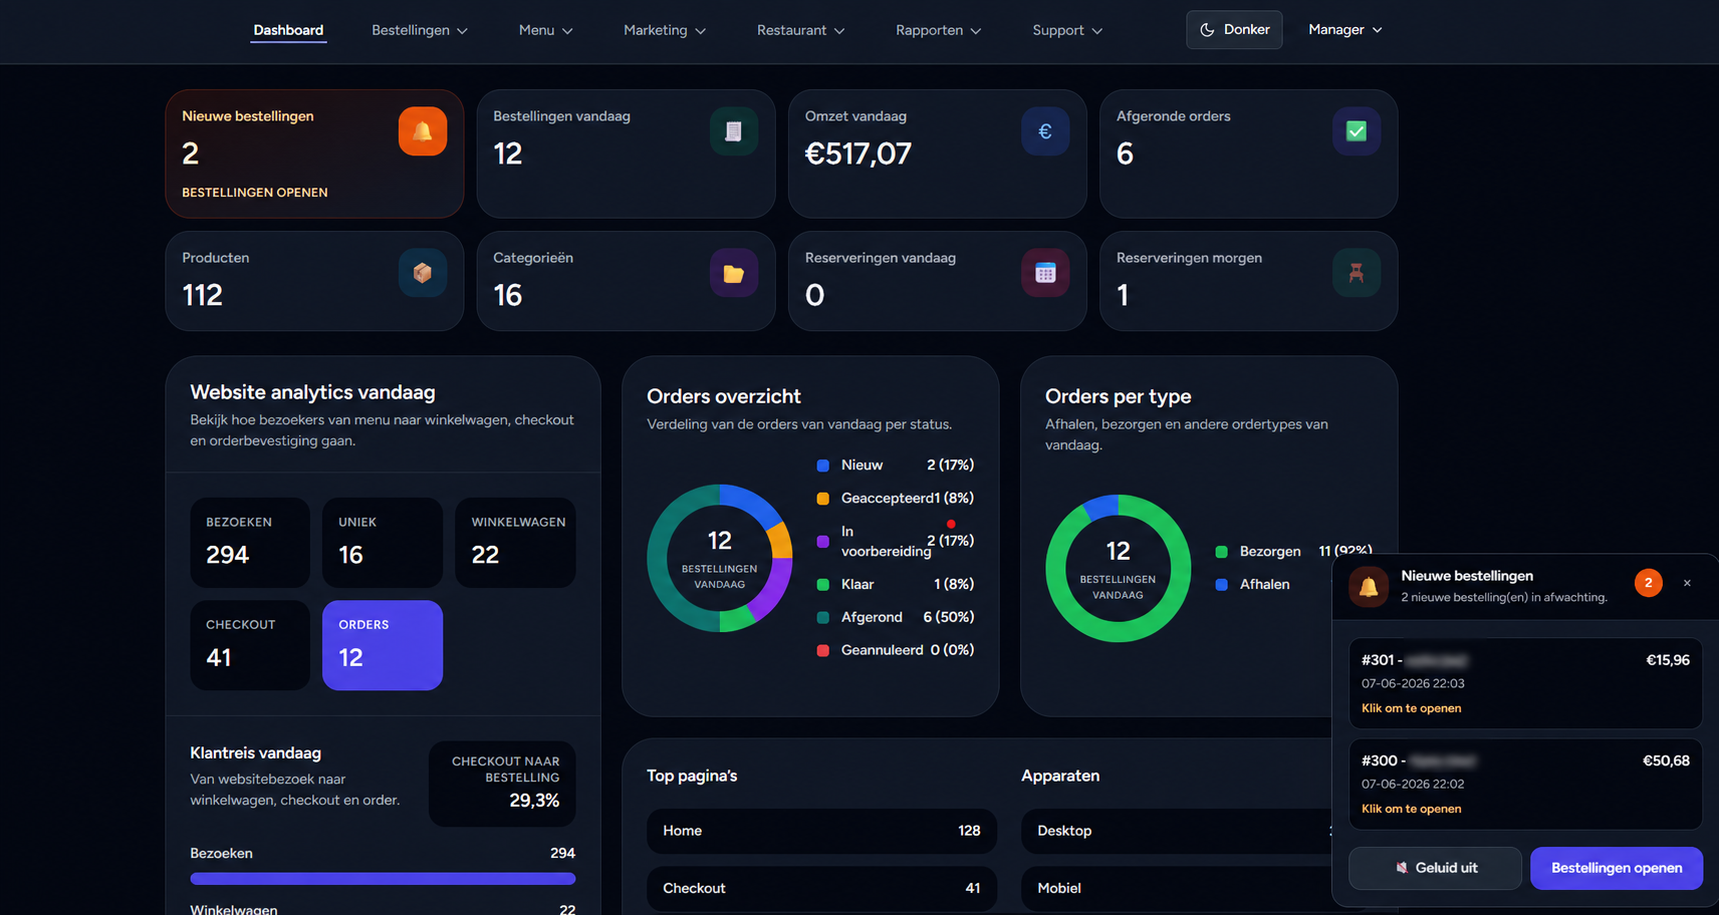Click the chair icon in Reserveringen morgen card

click(1356, 273)
